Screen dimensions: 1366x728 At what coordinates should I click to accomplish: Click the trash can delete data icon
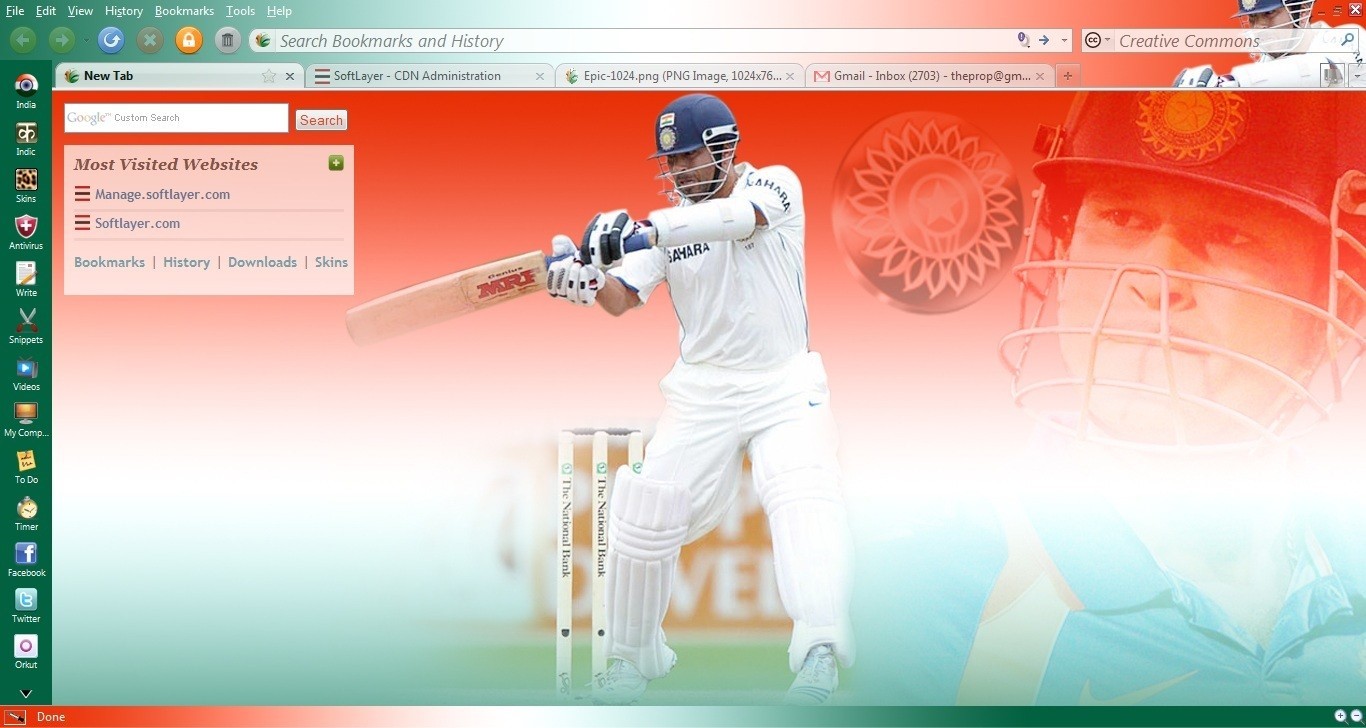tap(227, 40)
